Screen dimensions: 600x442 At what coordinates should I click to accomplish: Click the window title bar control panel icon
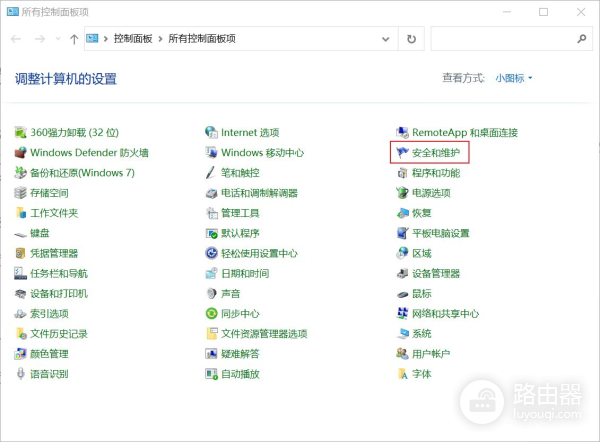click(13, 11)
